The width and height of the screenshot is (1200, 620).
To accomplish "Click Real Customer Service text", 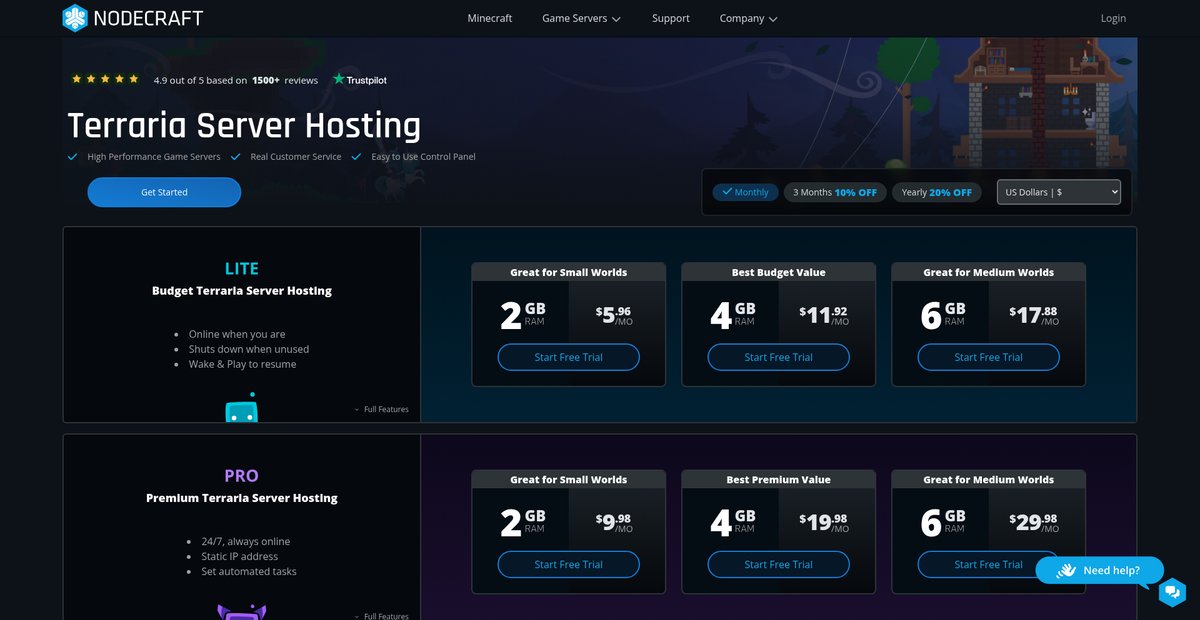I will [296, 157].
